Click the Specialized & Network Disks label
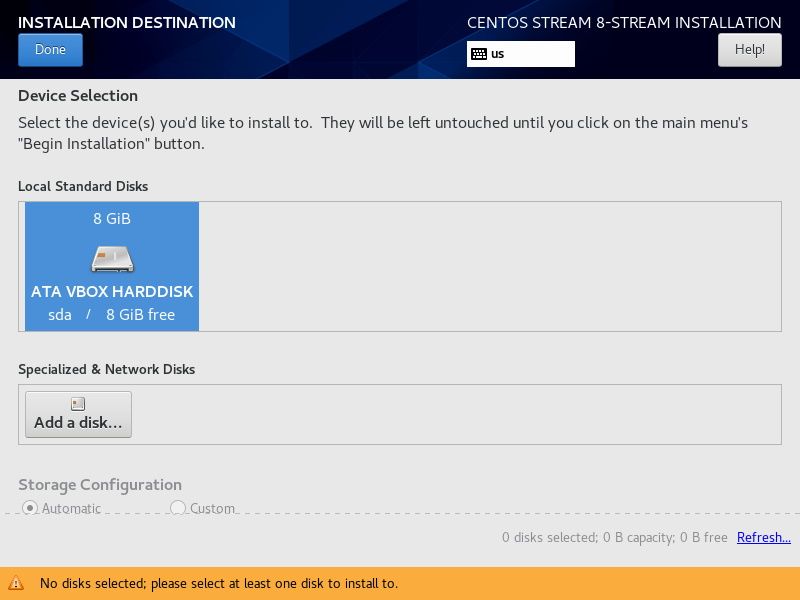800x600 pixels. 107,369
